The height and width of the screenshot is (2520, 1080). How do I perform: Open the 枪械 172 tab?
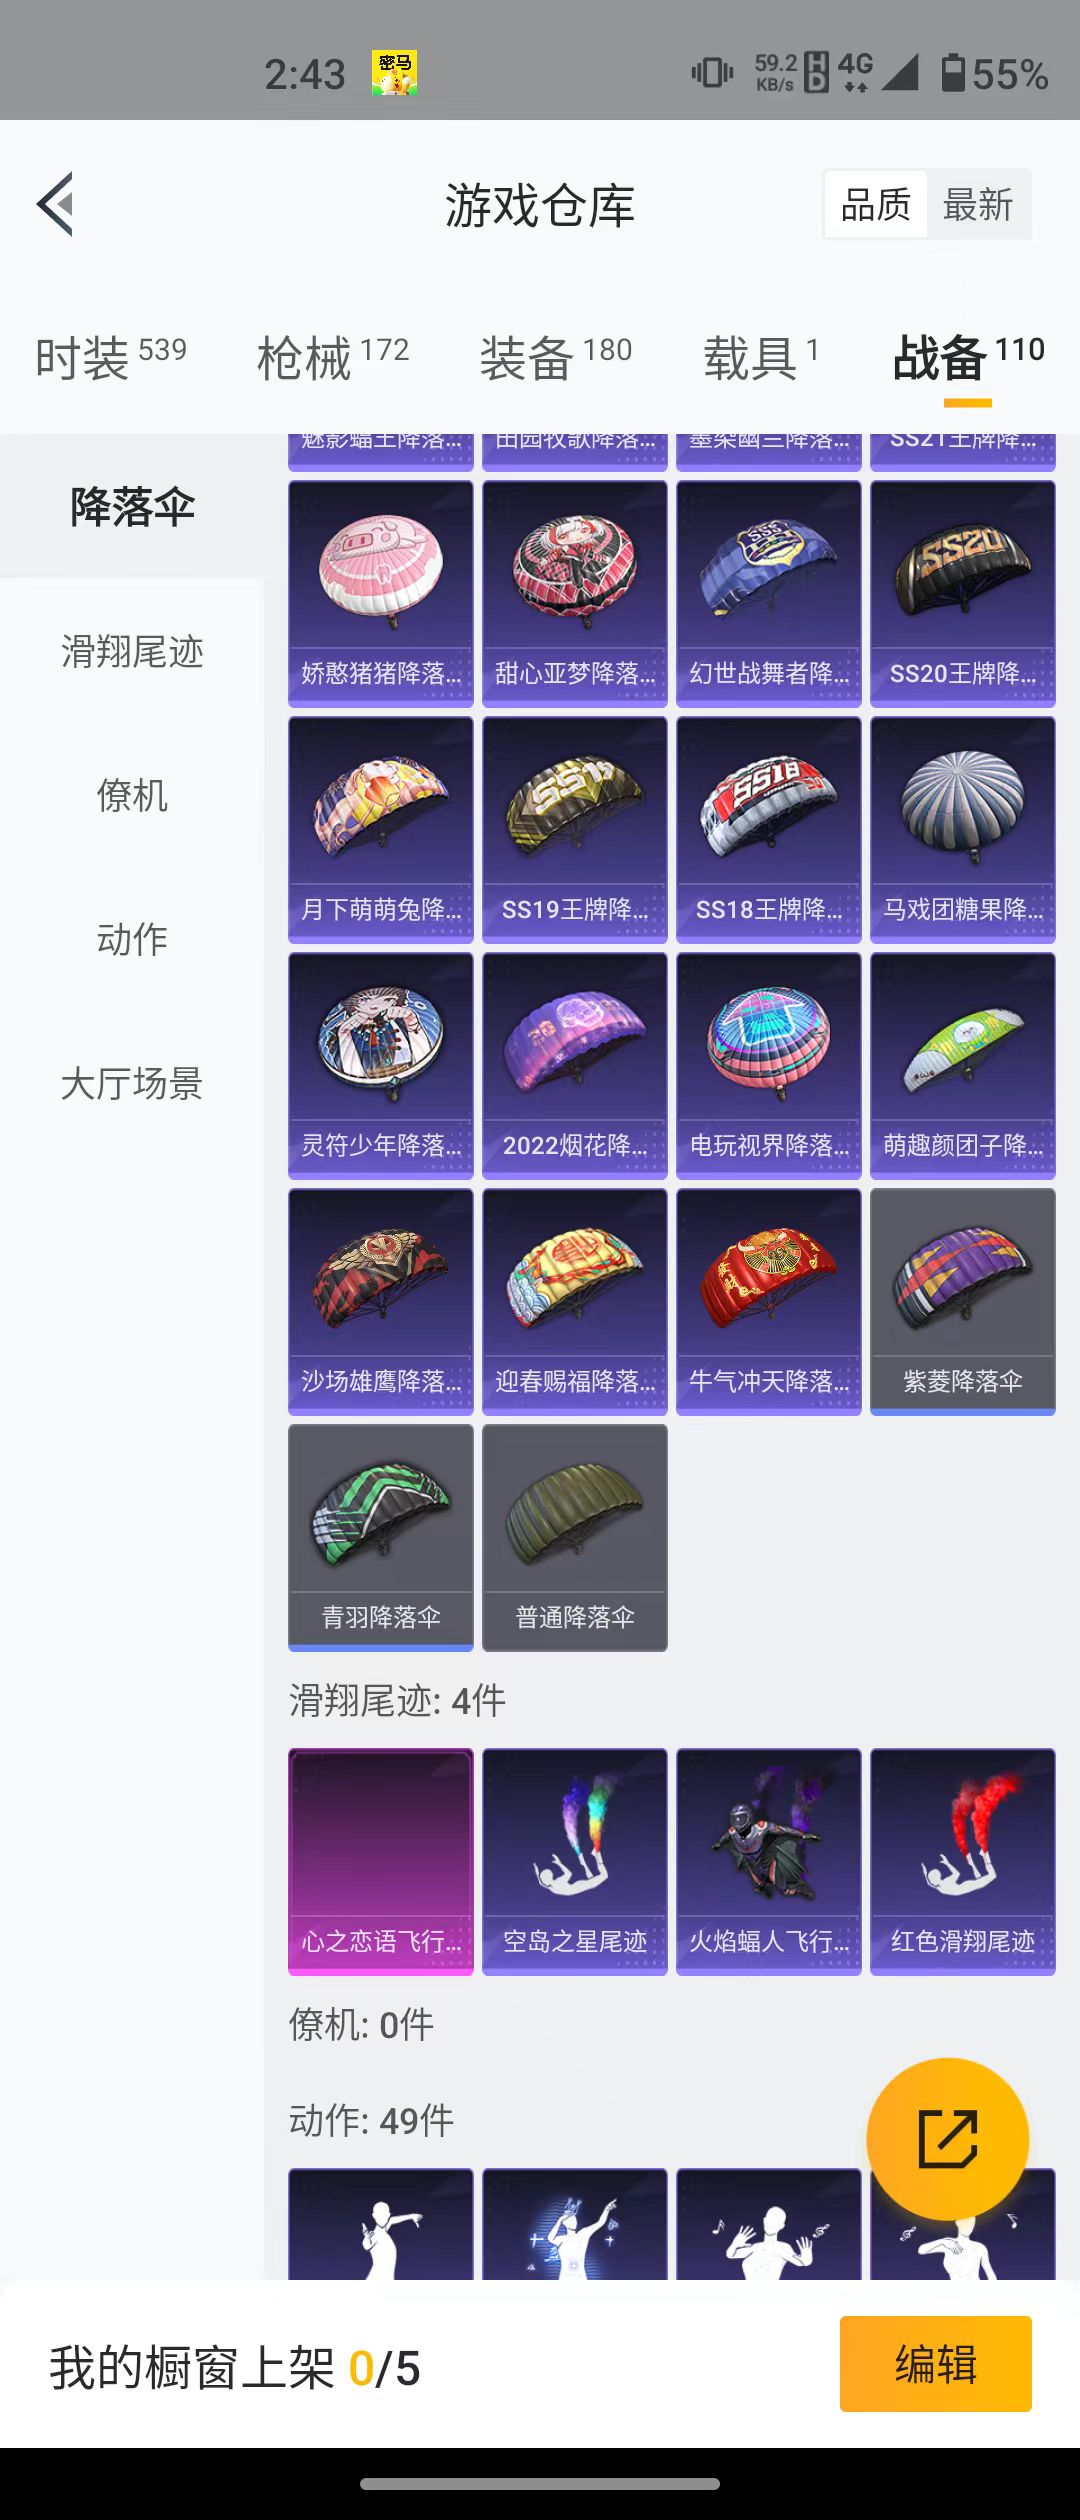333,357
